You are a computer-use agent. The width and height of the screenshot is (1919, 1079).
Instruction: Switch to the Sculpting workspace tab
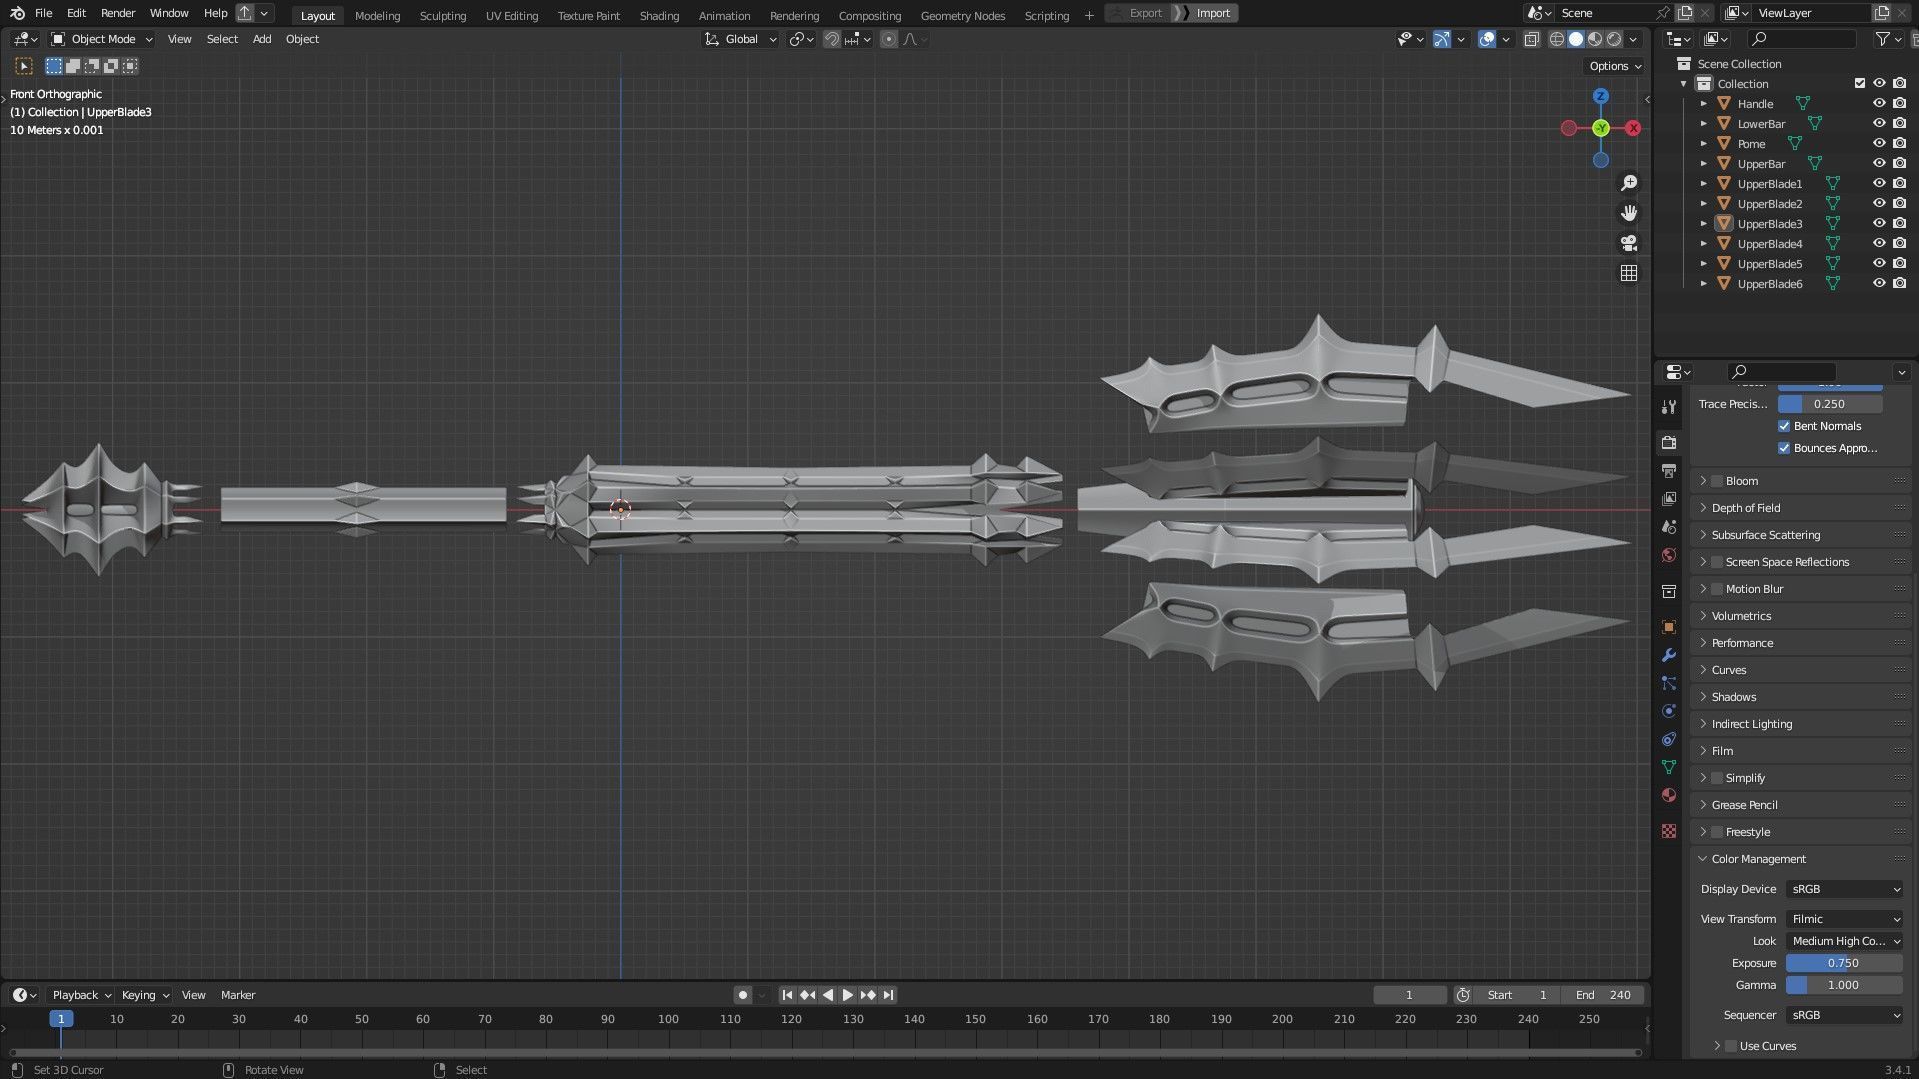[443, 15]
